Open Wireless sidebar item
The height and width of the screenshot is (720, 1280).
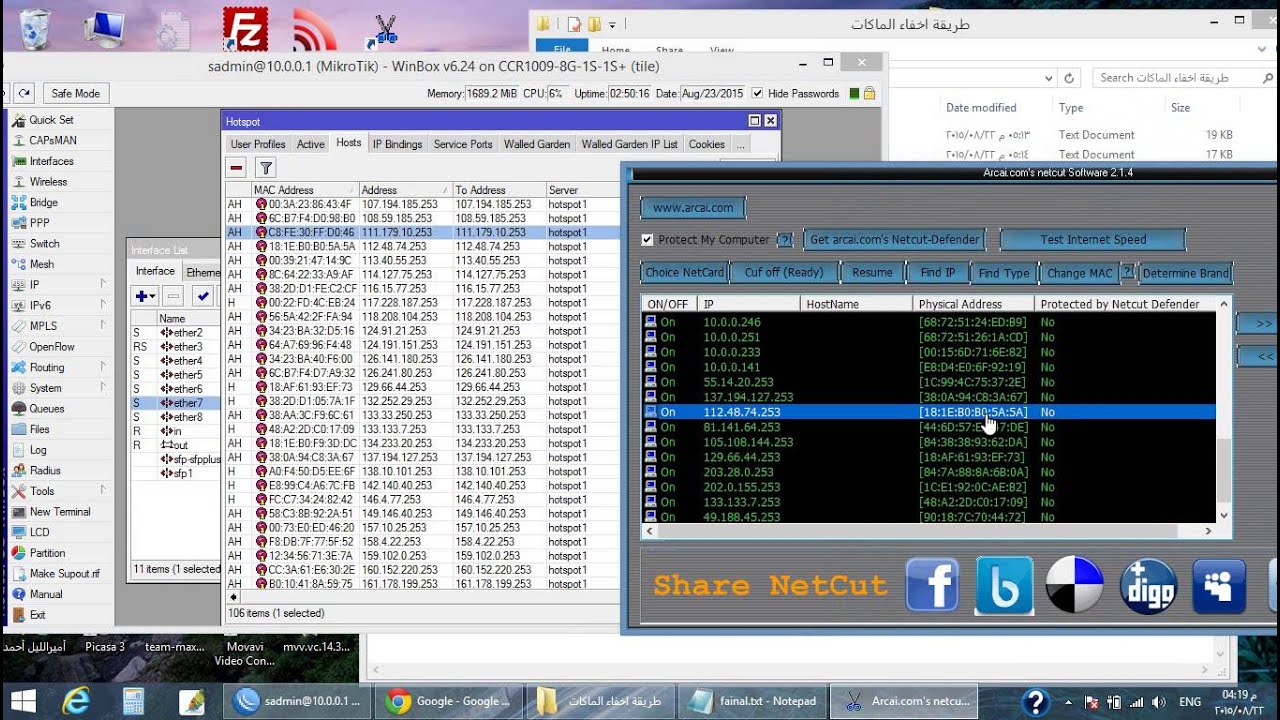coord(48,182)
